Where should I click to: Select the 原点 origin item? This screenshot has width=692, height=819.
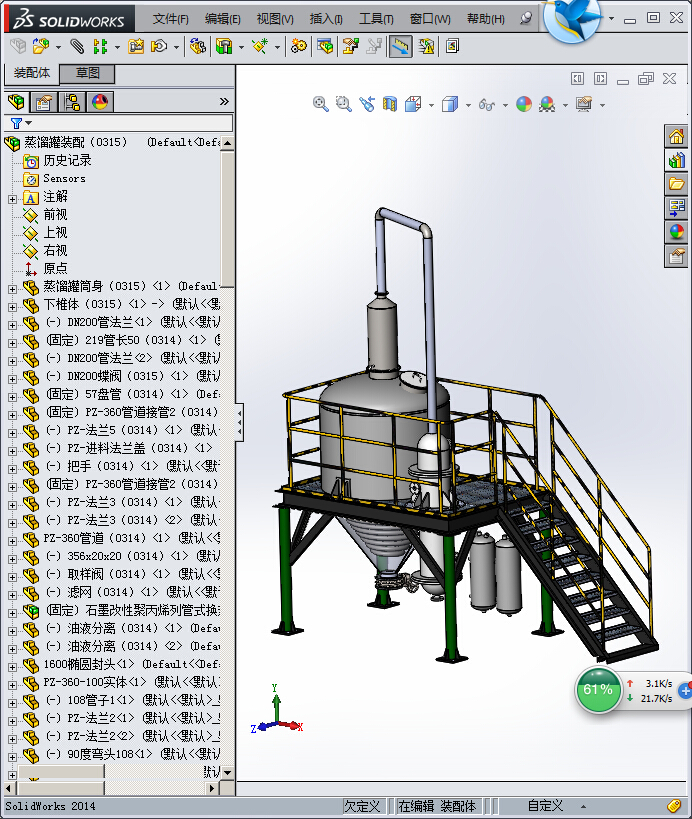tap(55, 268)
